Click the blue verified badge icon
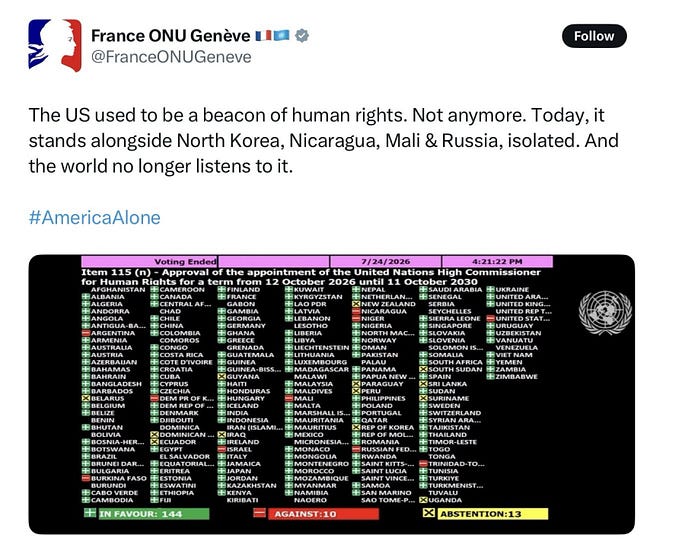Viewport: 685px width, 548px height. pyautogui.click(x=302, y=36)
